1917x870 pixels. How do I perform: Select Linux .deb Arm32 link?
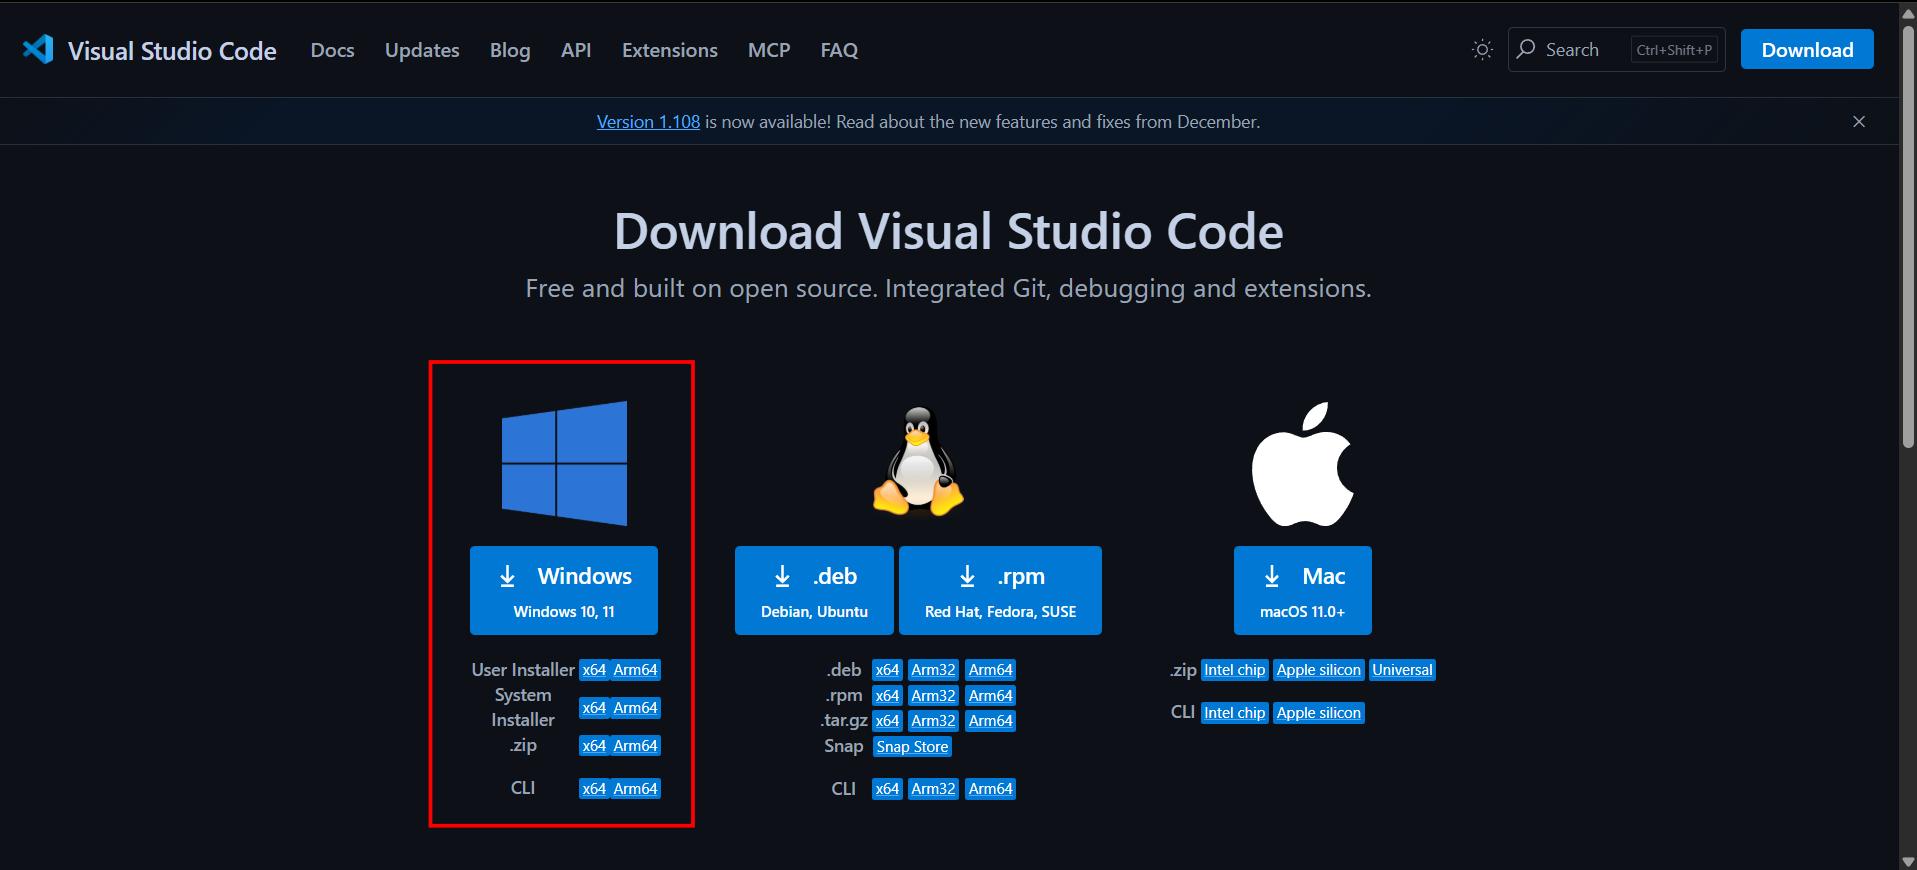coord(933,670)
